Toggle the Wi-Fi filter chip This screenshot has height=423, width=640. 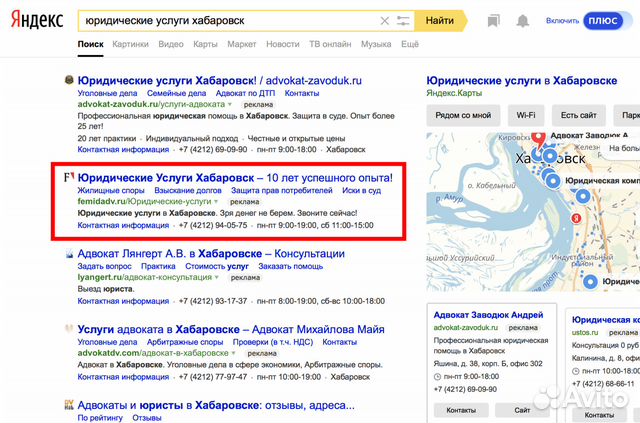(x=526, y=116)
